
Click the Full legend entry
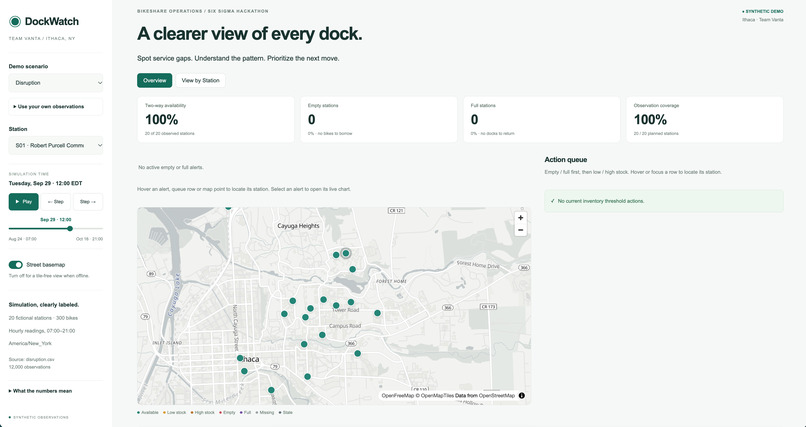(x=246, y=413)
